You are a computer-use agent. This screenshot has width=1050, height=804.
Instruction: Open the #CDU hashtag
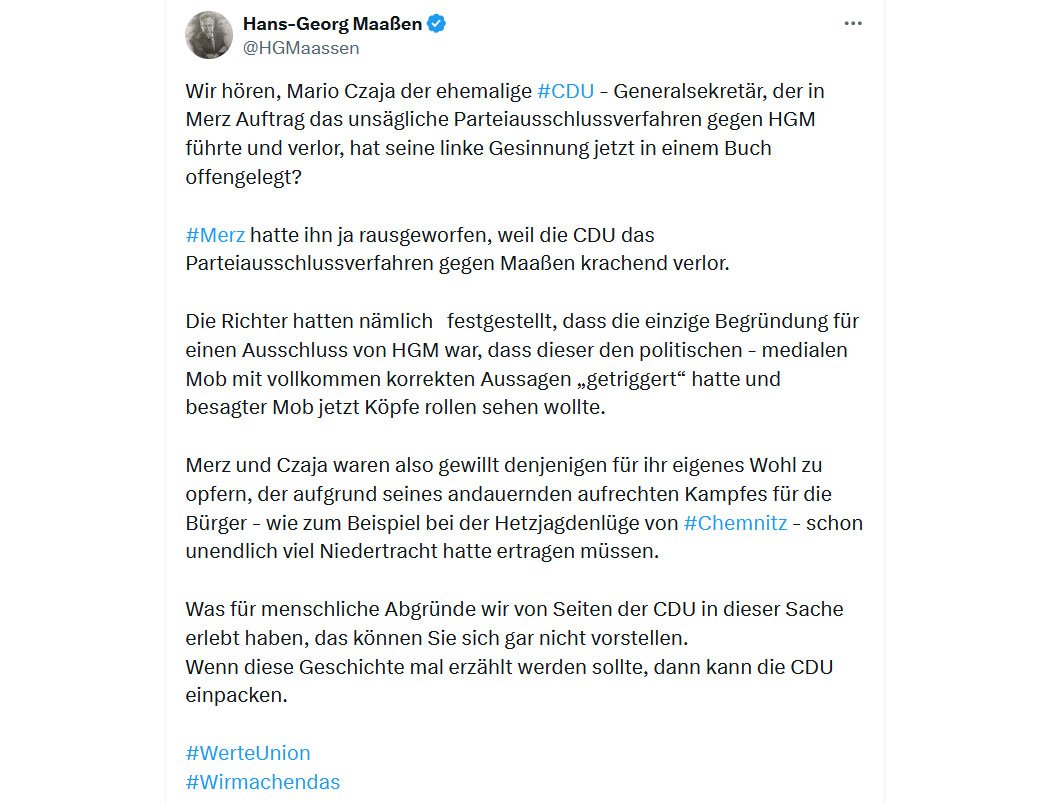click(x=565, y=91)
